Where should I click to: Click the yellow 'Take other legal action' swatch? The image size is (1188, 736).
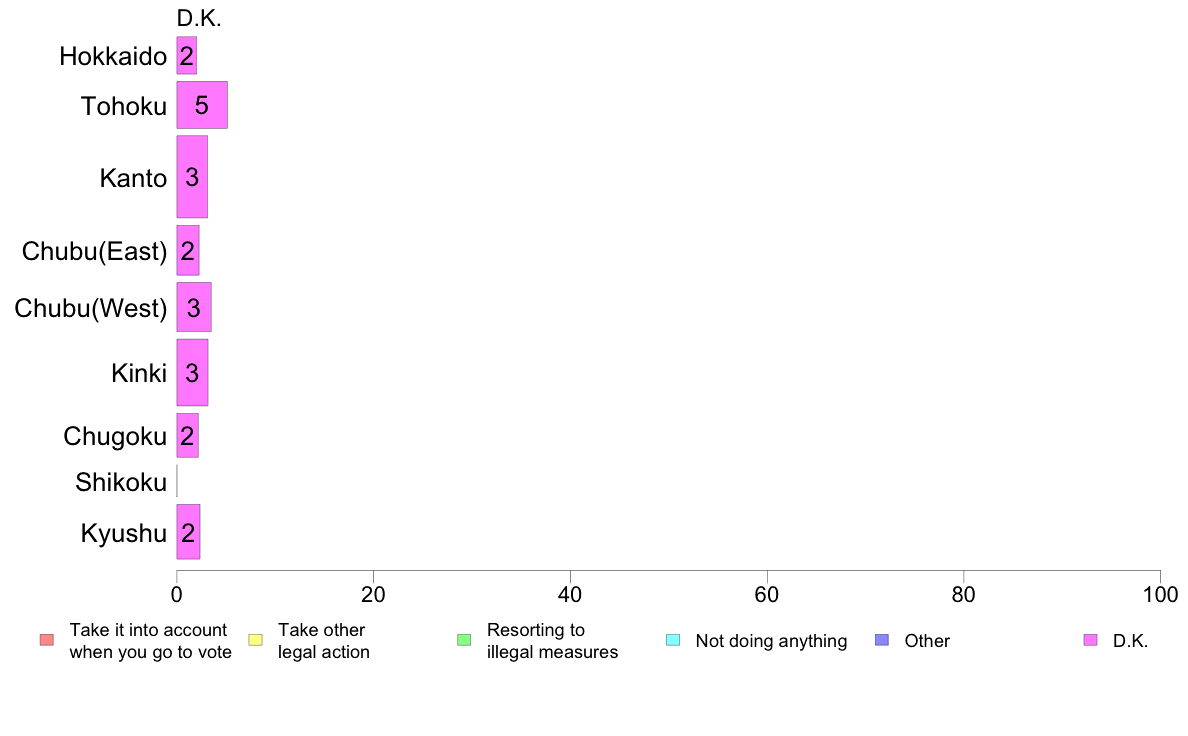coord(255,640)
